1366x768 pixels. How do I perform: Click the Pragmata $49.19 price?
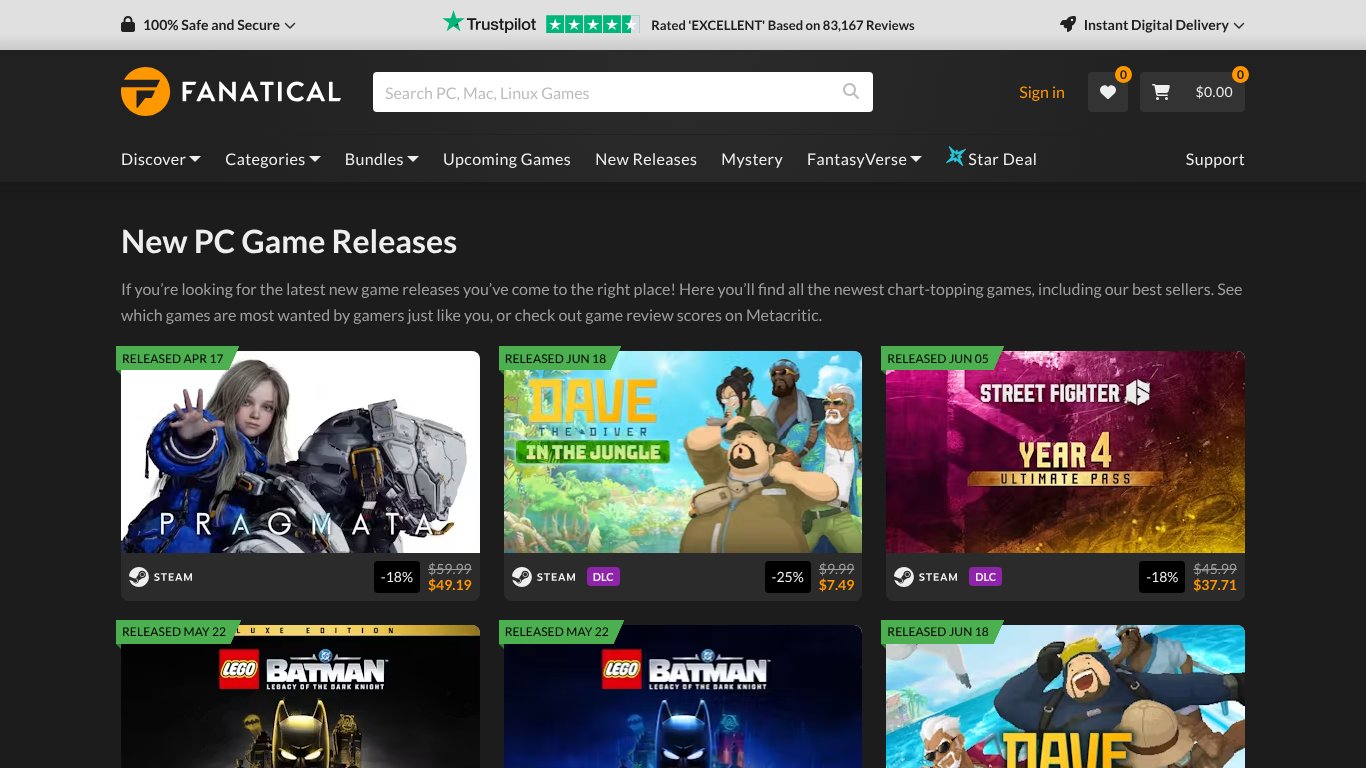pos(450,585)
